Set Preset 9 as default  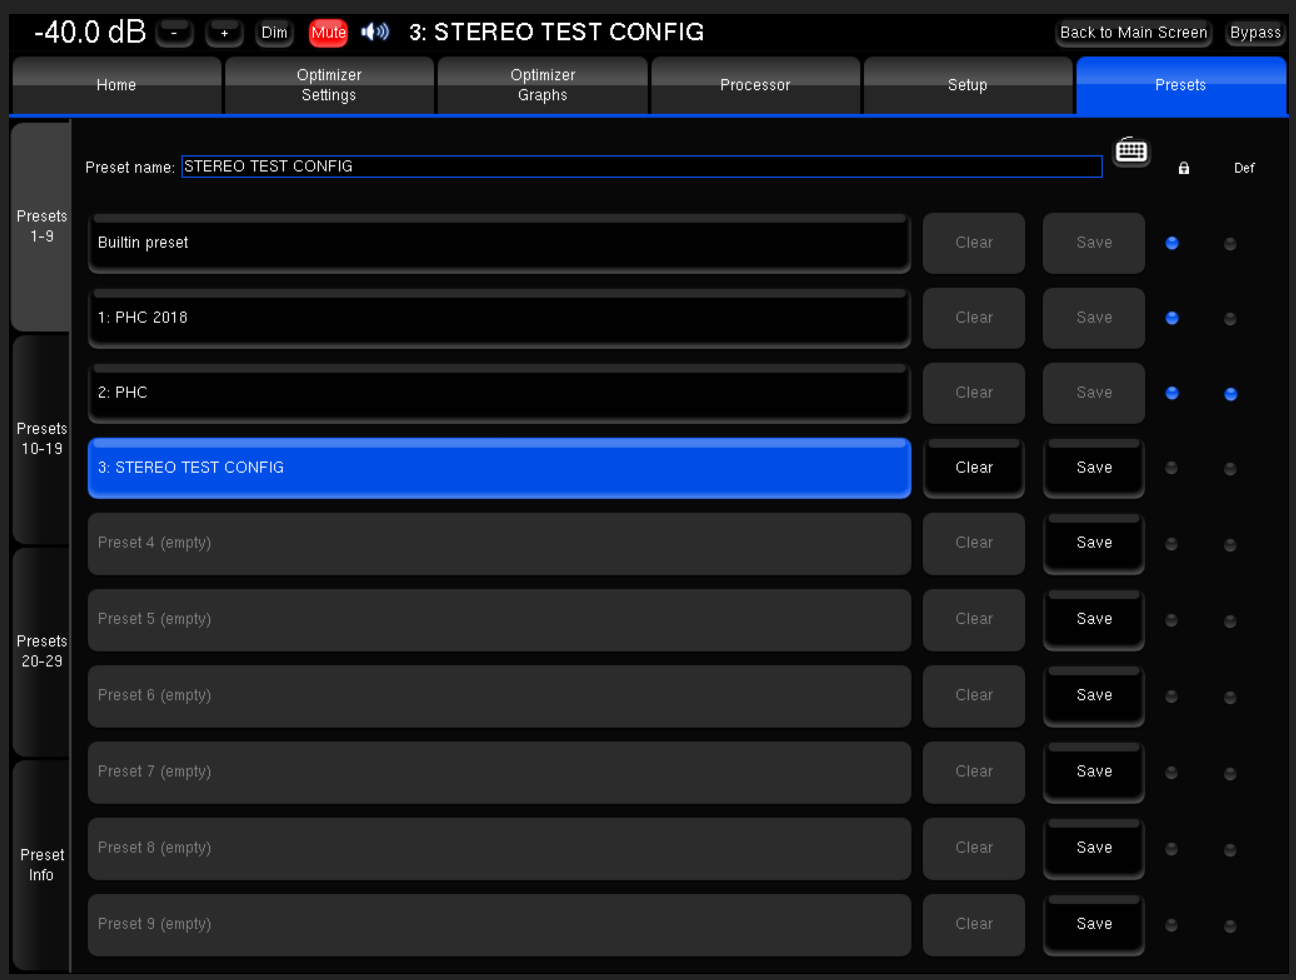pyautogui.click(x=1231, y=926)
